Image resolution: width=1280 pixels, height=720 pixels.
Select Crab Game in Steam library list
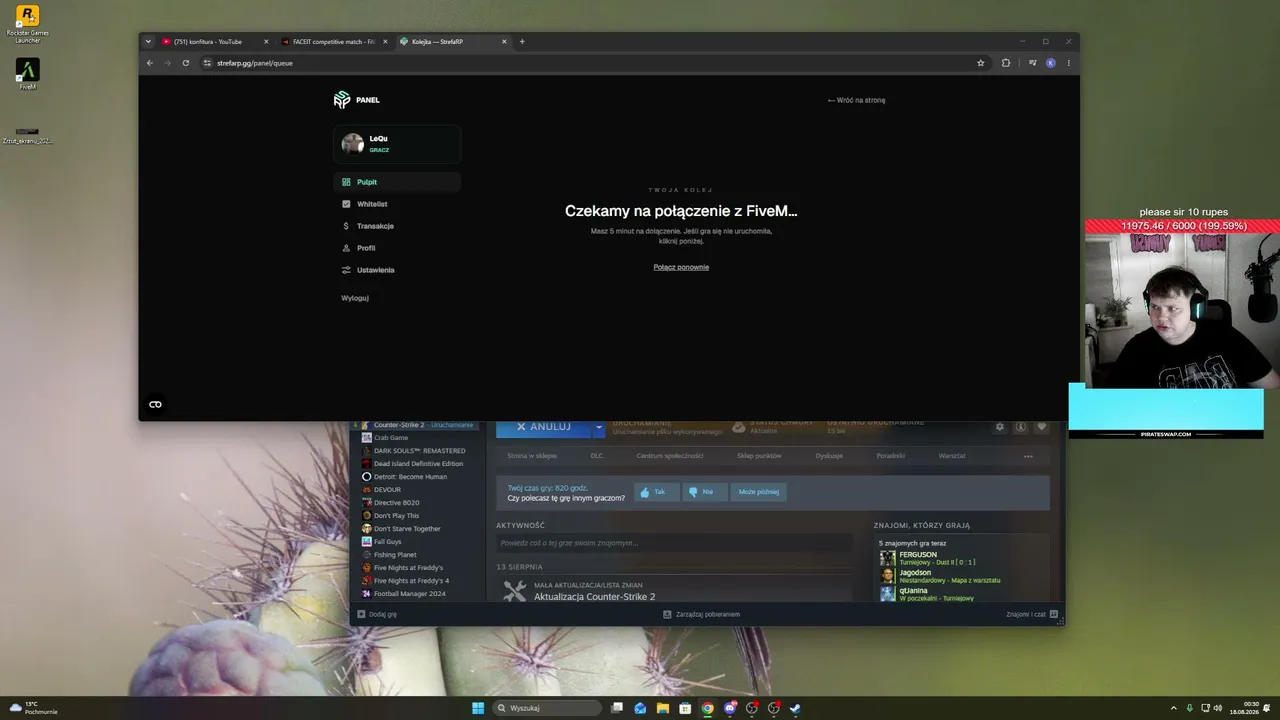(391, 438)
